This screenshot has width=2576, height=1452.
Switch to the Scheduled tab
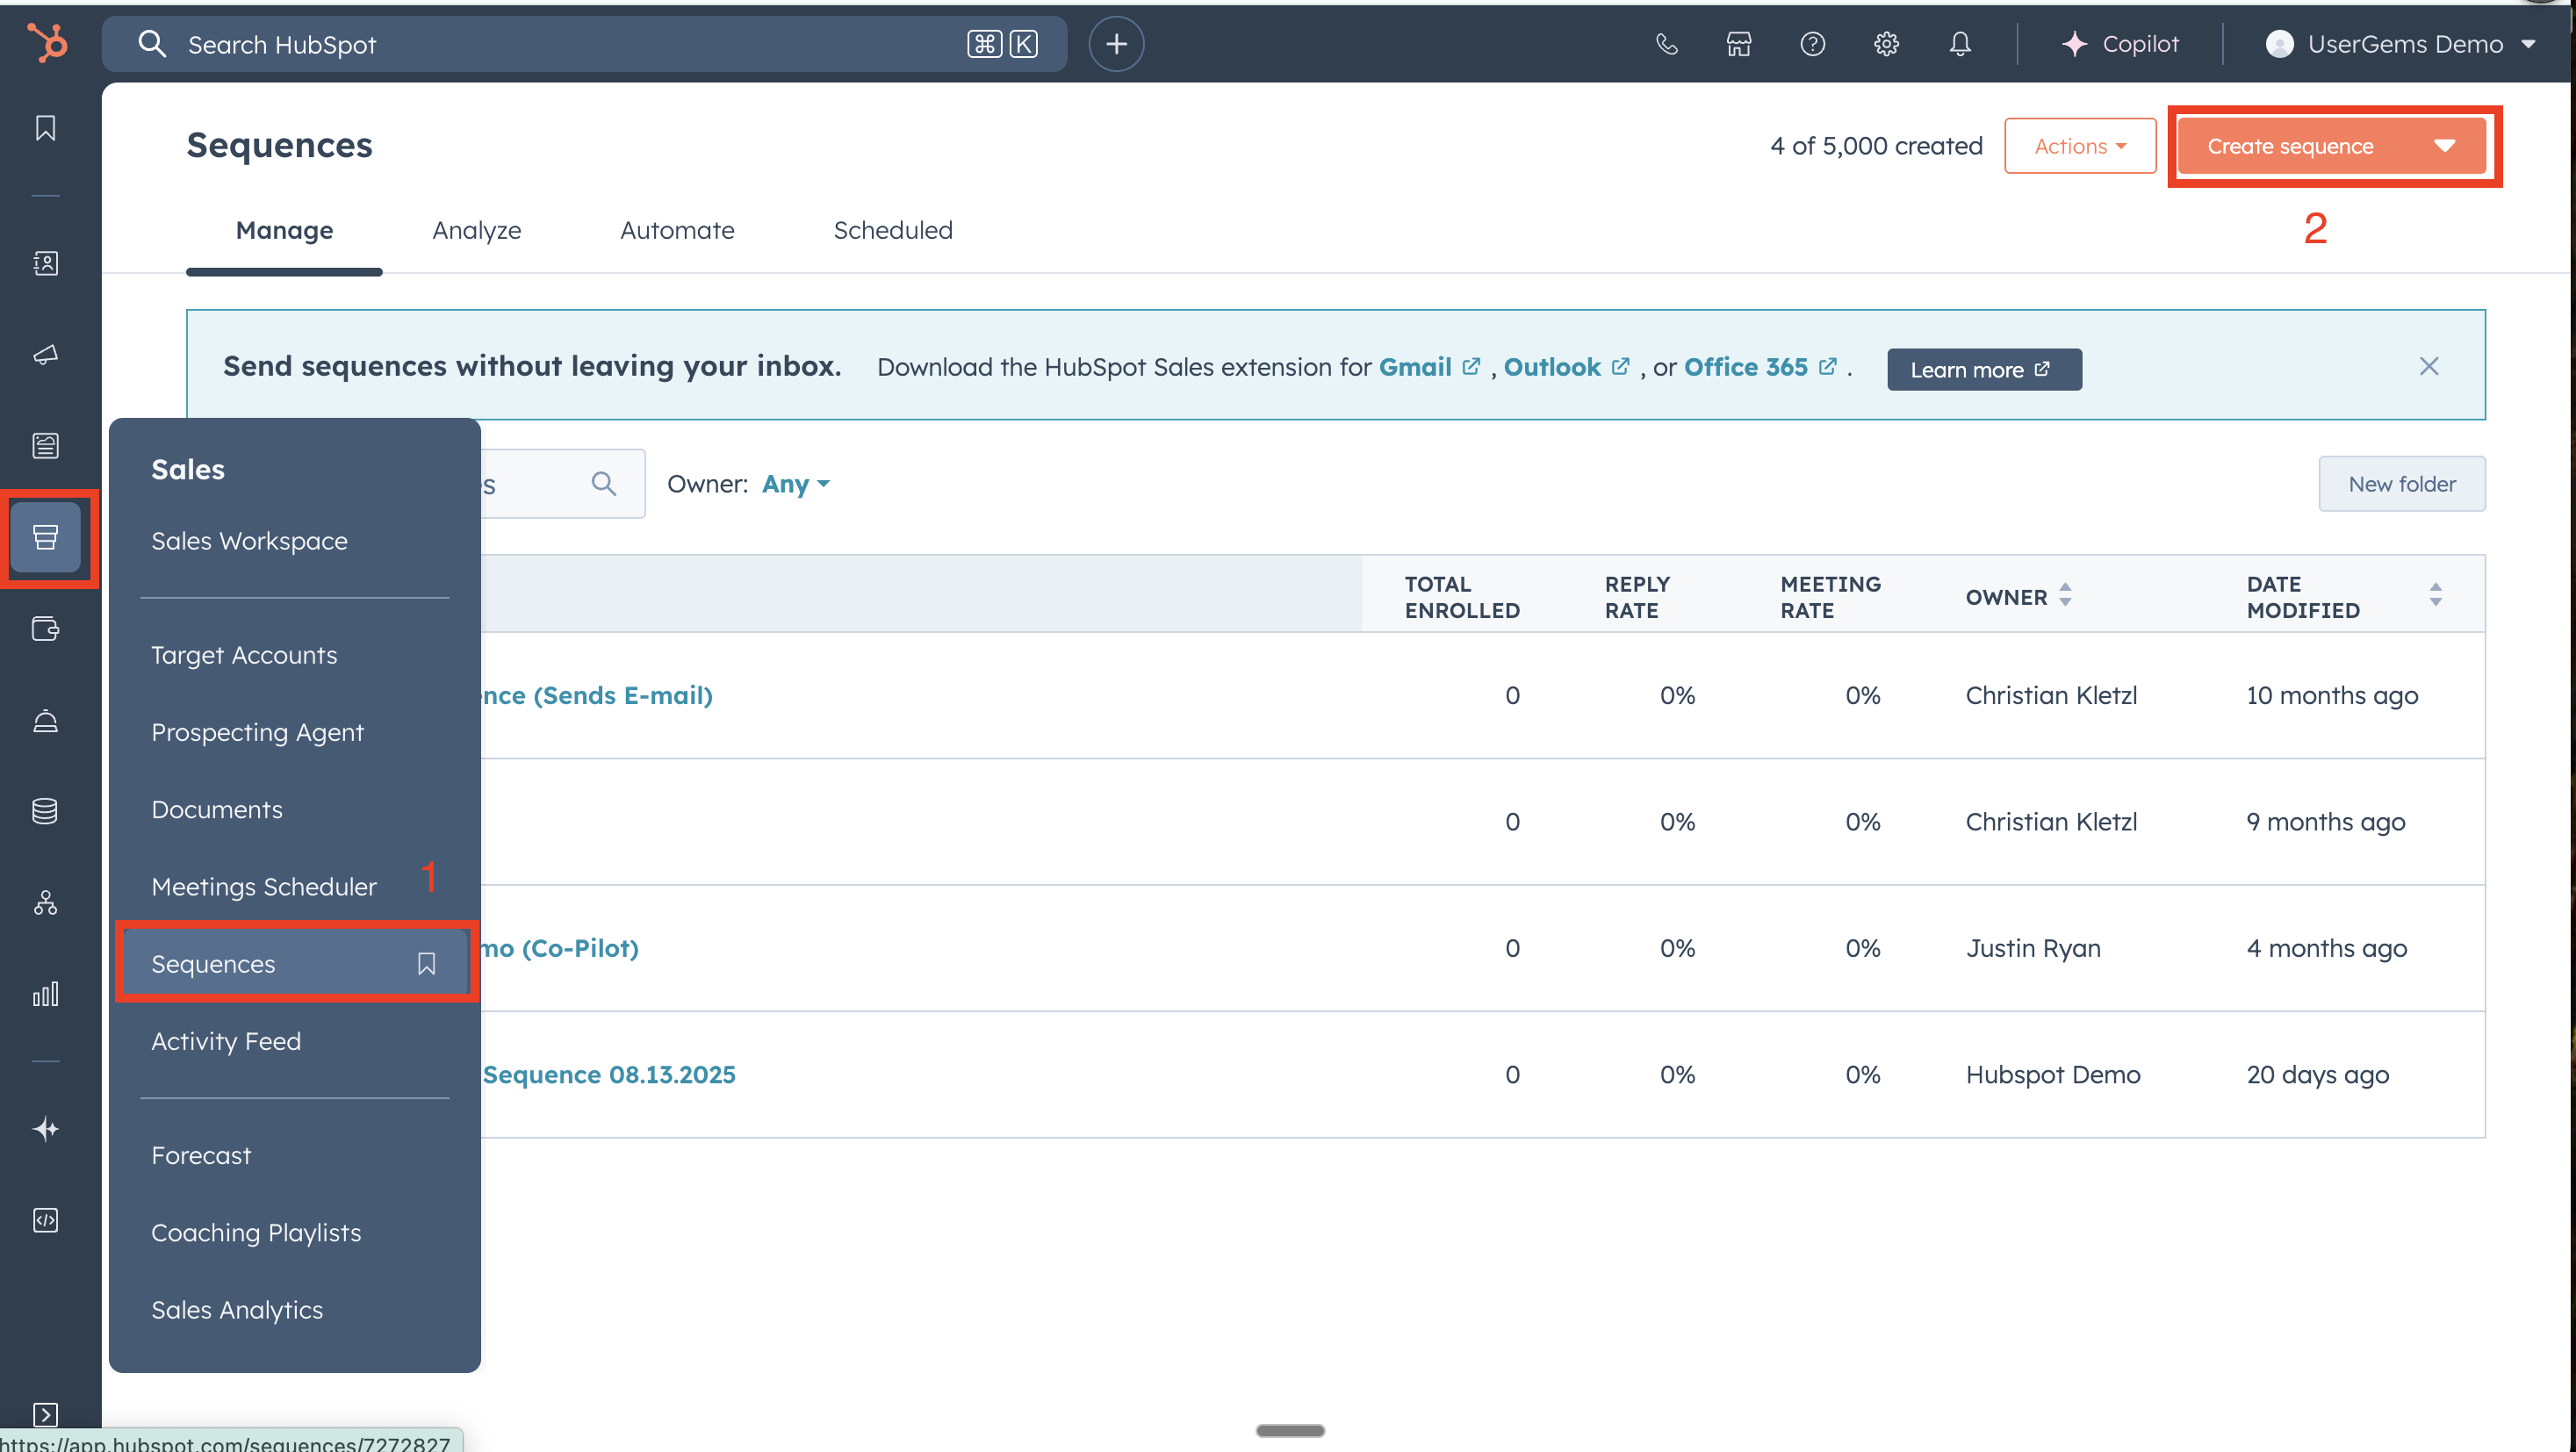tap(893, 230)
